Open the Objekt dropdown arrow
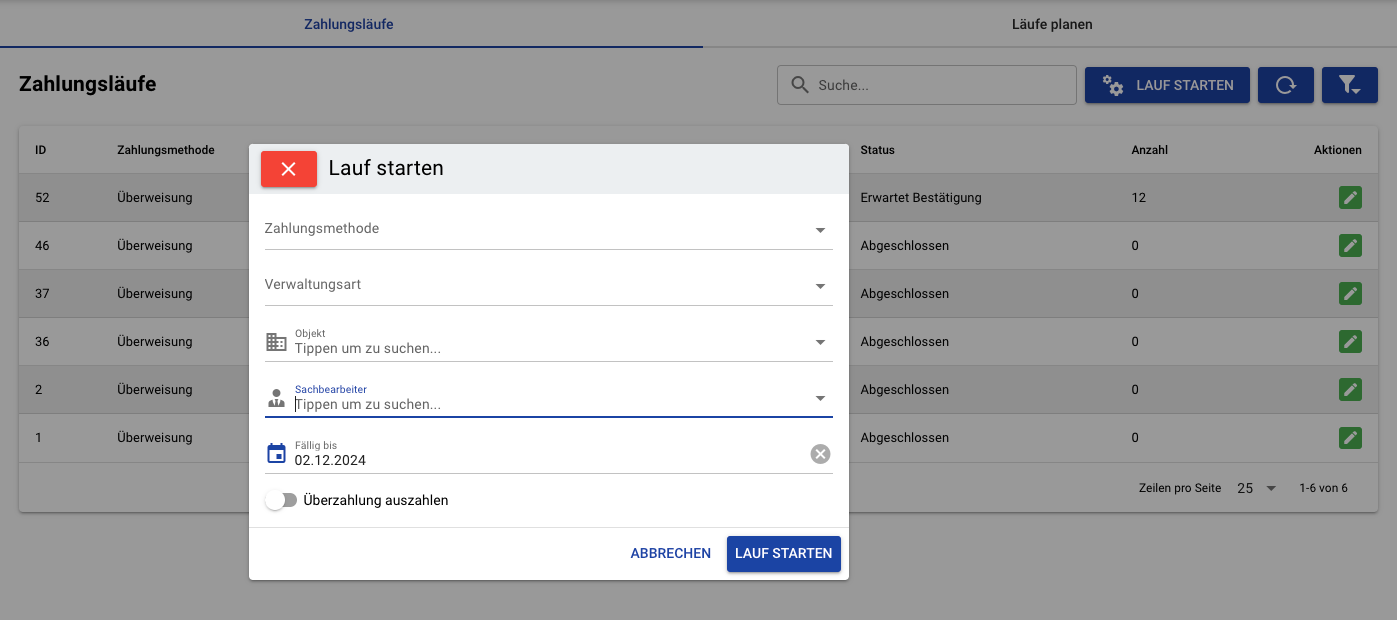 [821, 342]
